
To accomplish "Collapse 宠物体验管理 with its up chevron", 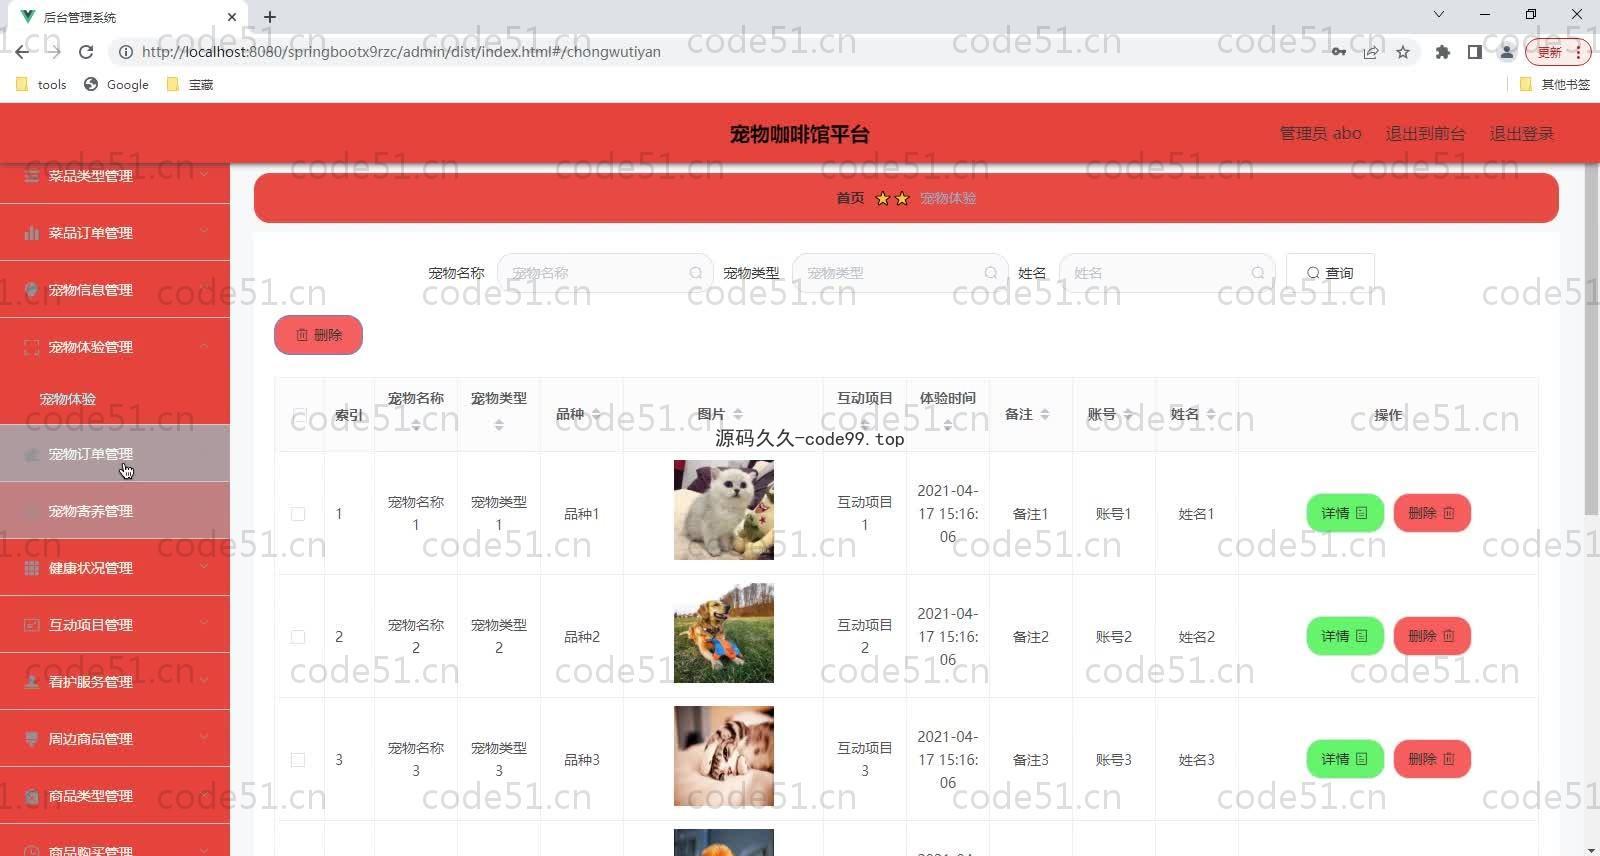I will click(204, 346).
